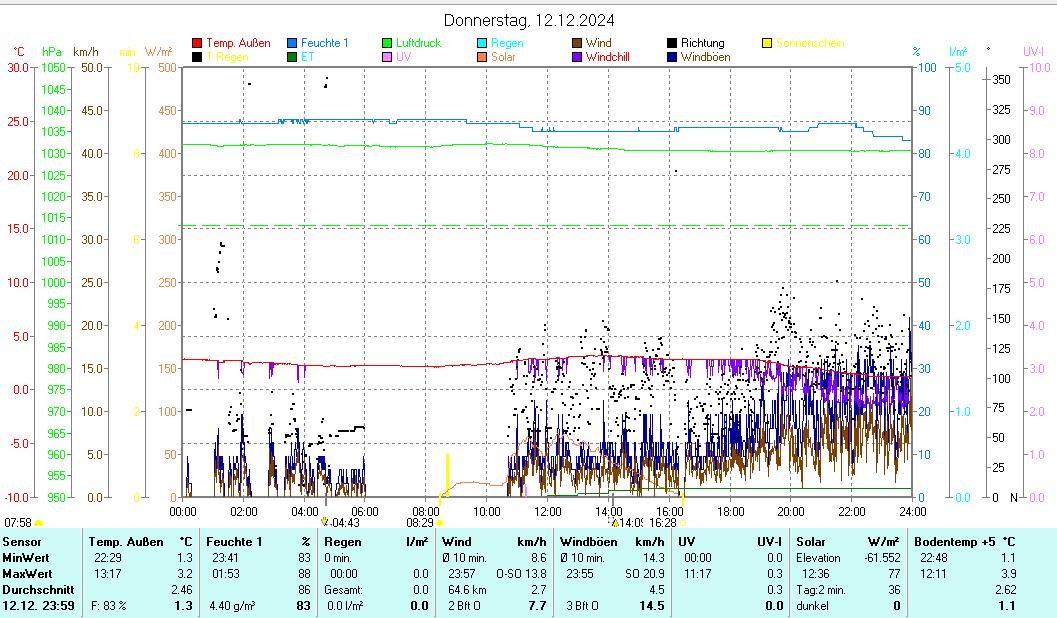Click the sunrise marker next to 07:58
The width and height of the screenshot is (1057, 618).
[x=38, y=523]
